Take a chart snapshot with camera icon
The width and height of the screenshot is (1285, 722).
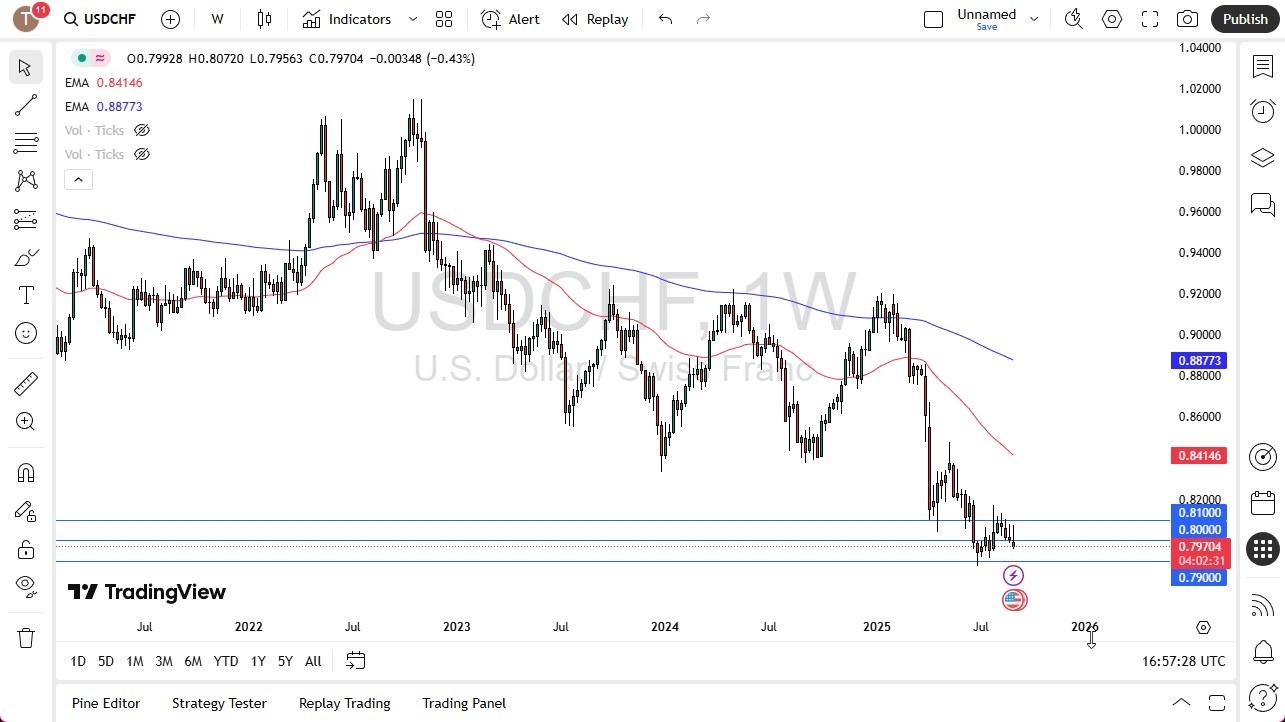click(1186, 19)
